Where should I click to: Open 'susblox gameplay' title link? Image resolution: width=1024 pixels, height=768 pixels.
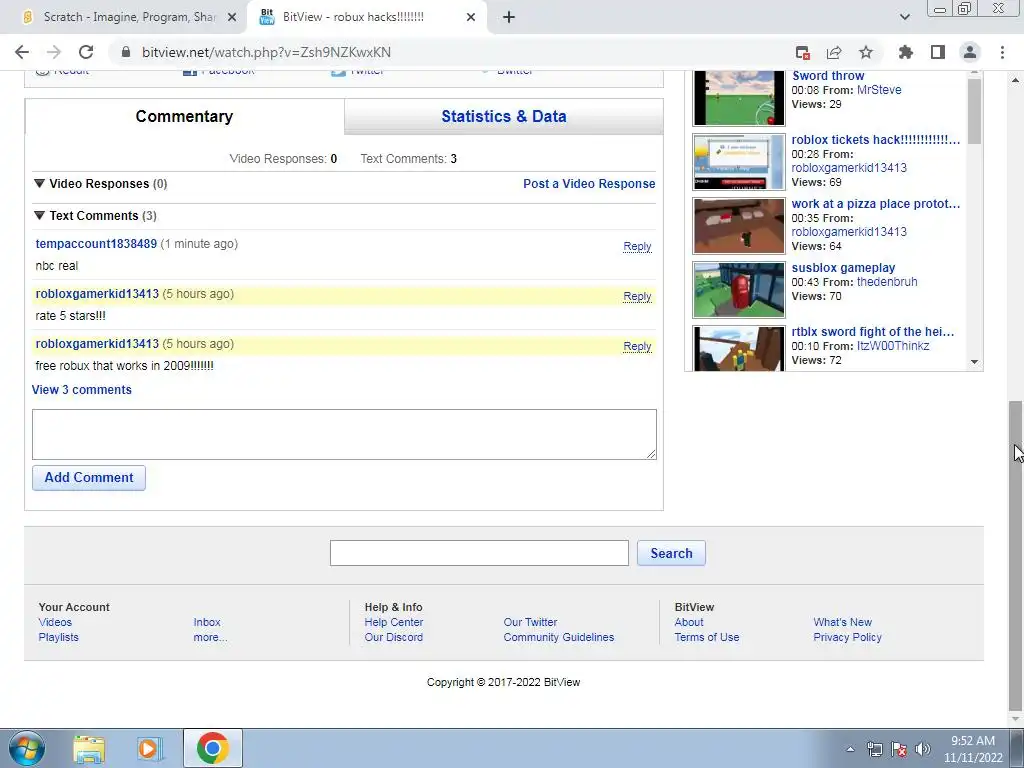click(843, 268)
